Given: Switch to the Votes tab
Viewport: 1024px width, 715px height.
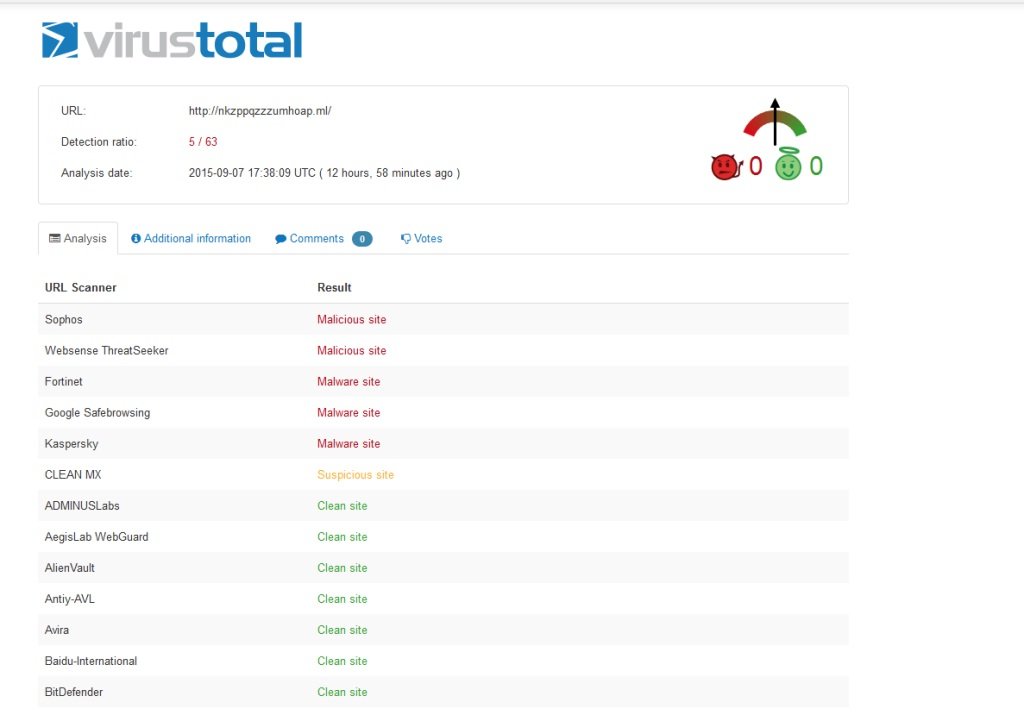Looking at the screenshot, I should [421, 238].
